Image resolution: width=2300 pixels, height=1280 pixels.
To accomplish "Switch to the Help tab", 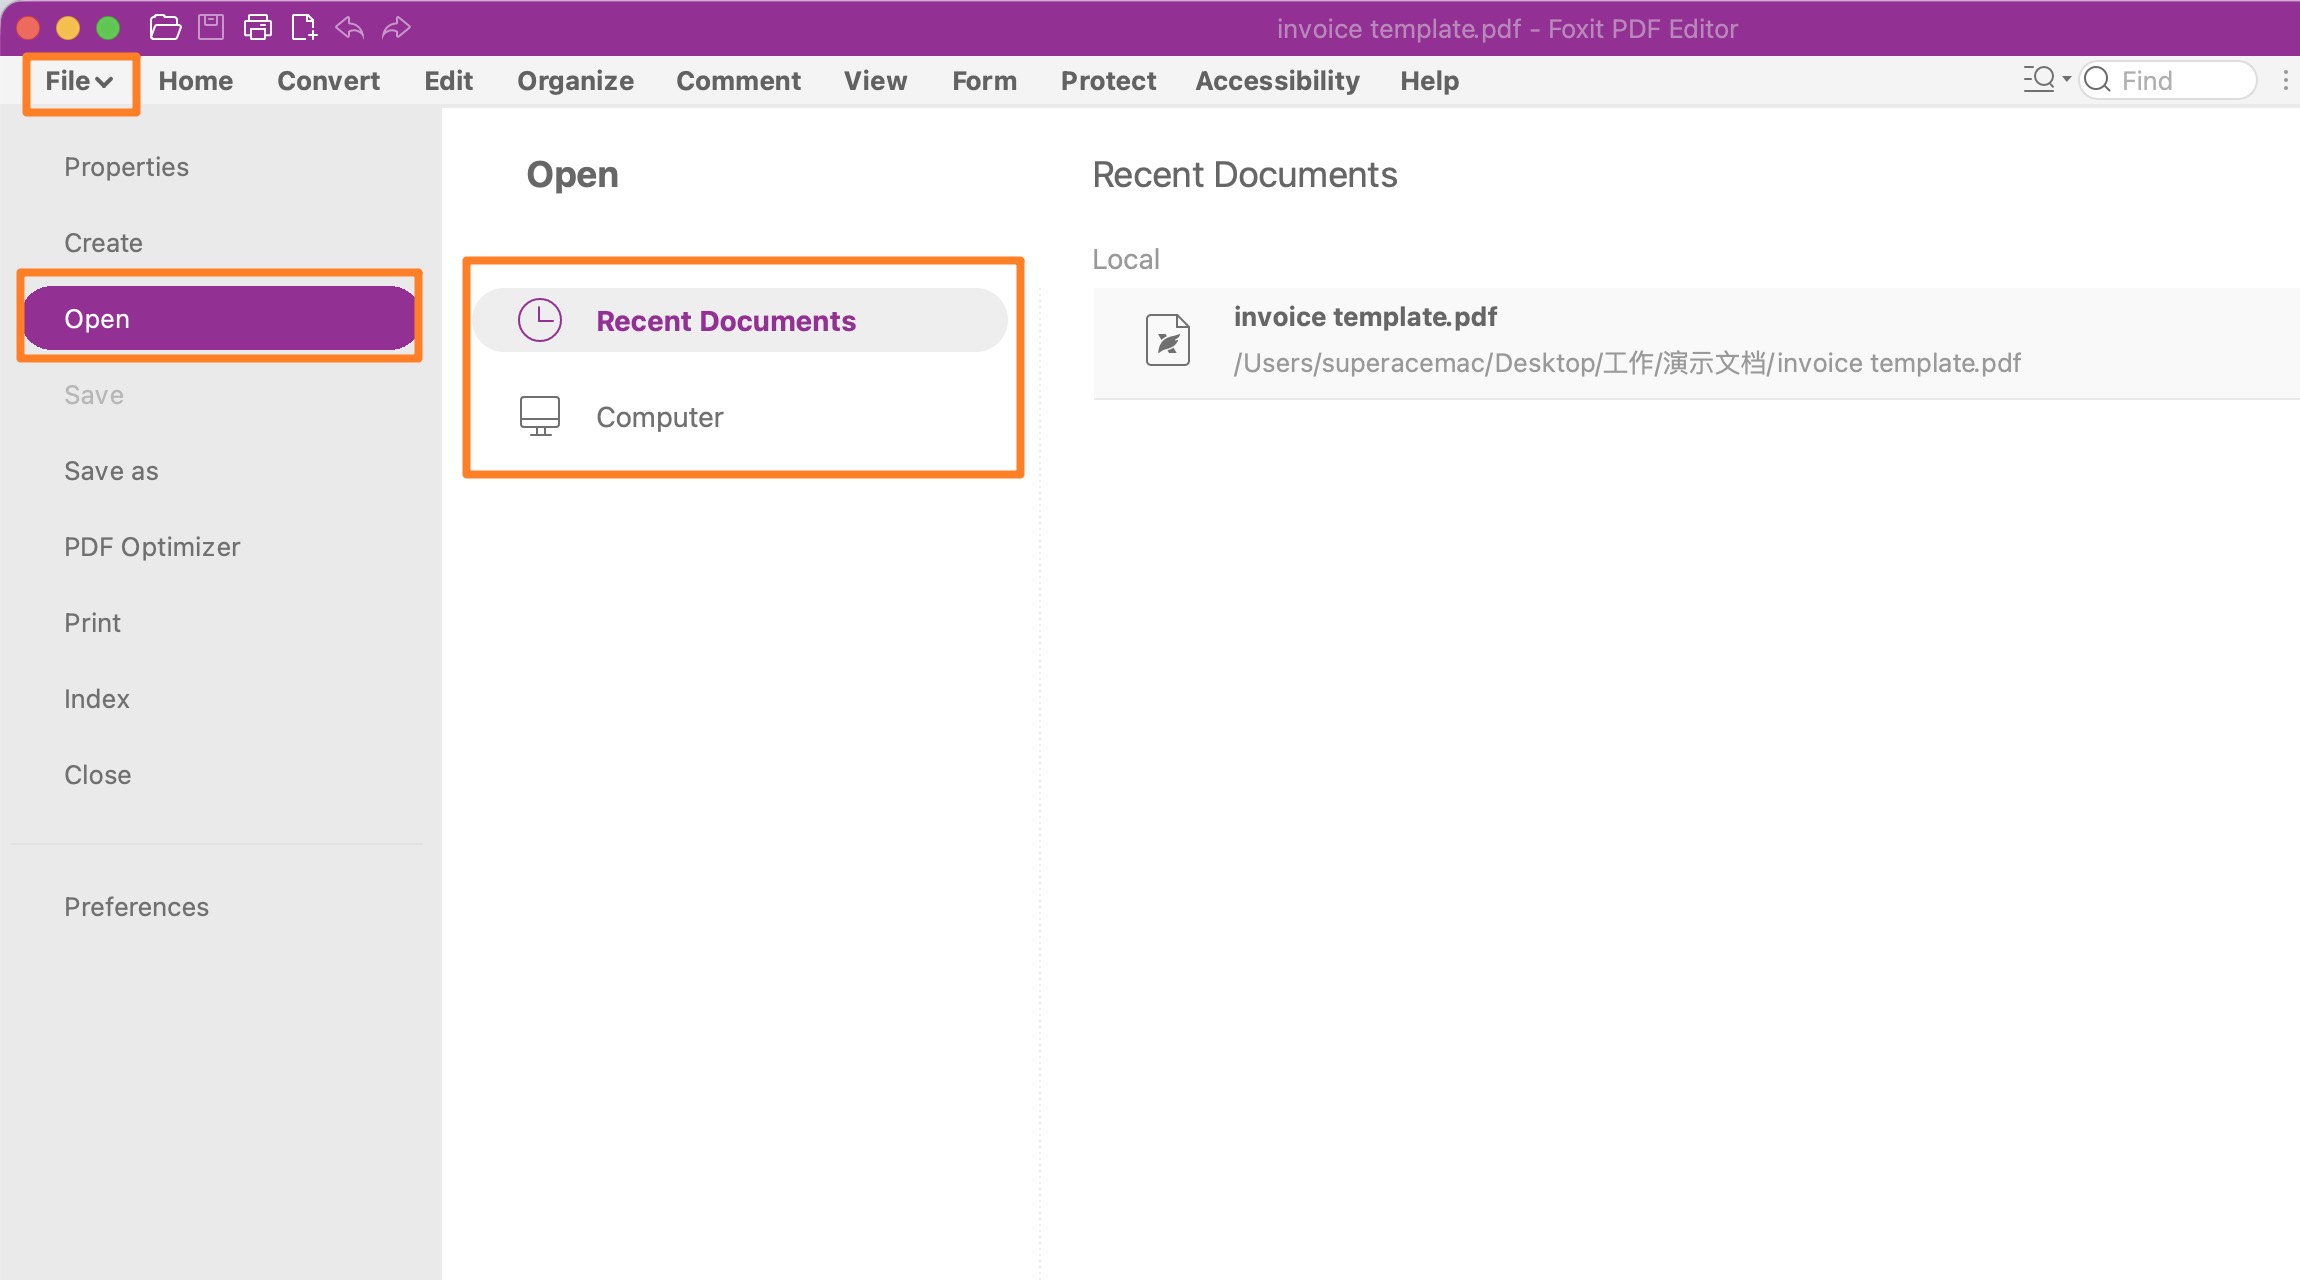I will [x=1429, y=81].
